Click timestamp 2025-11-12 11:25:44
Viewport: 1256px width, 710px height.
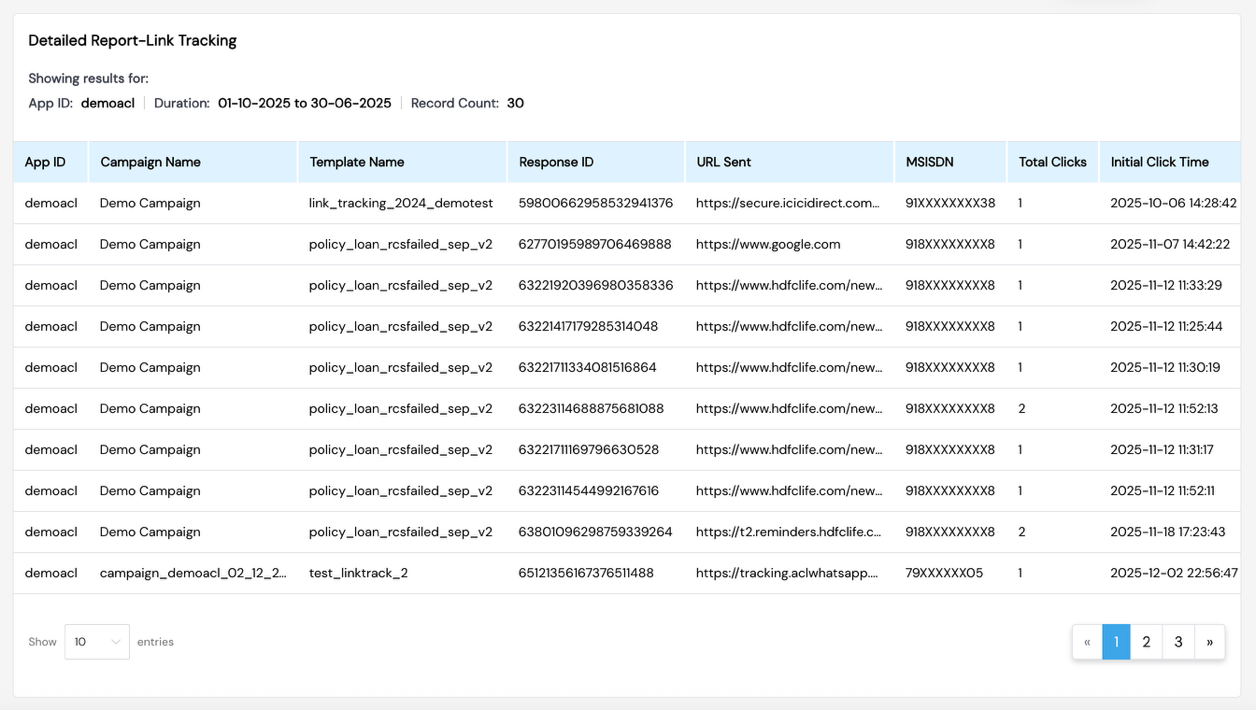click(1166, 326)
